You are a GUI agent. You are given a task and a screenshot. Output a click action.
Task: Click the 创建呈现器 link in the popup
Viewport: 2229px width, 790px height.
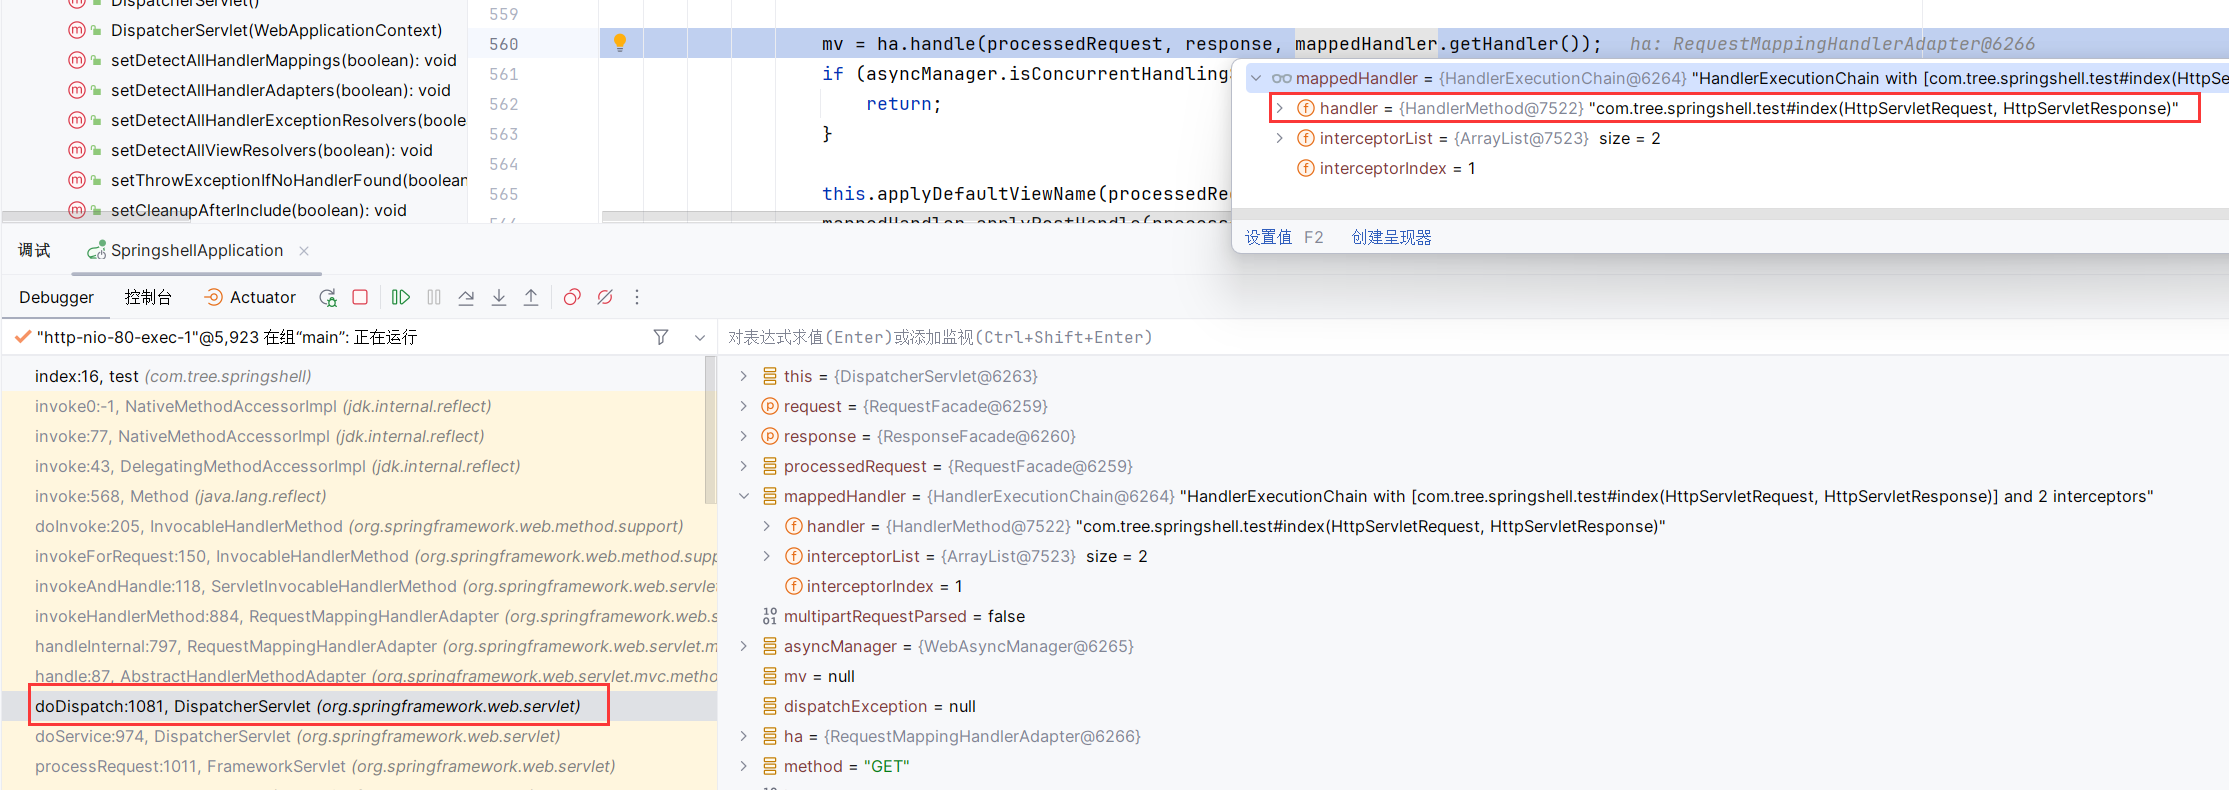tap(1391, 237)
